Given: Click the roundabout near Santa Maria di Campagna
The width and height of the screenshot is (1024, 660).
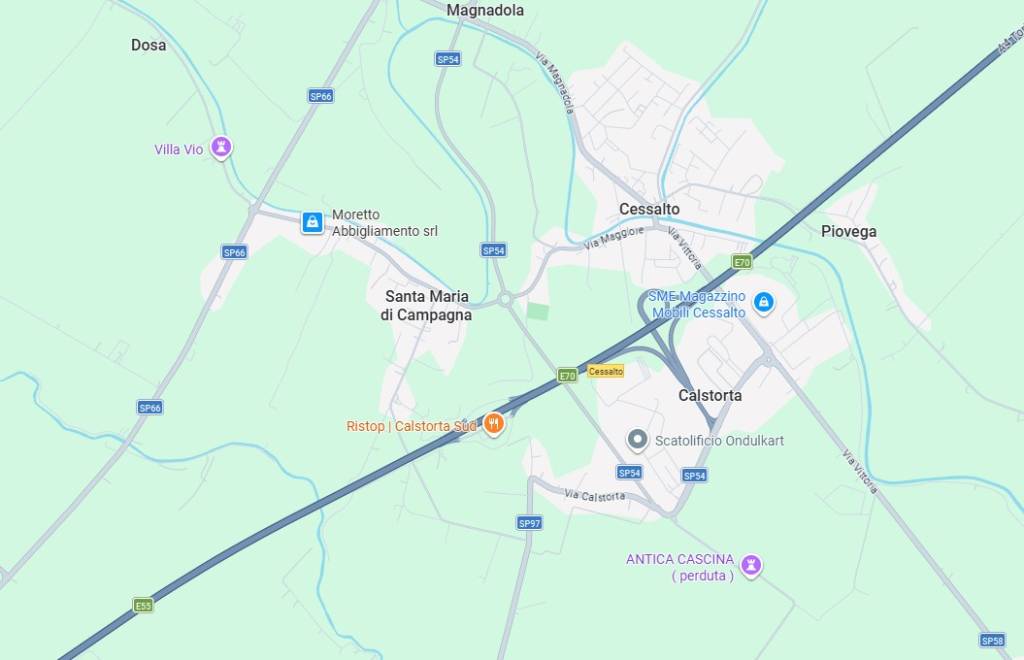Looking at the screenshot, I should tap(505, 300).
